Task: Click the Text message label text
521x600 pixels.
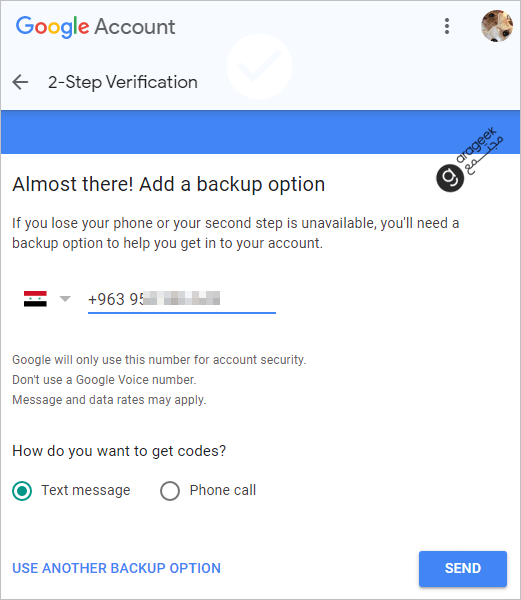Action: pyautogui.click(x=86, y=490)
